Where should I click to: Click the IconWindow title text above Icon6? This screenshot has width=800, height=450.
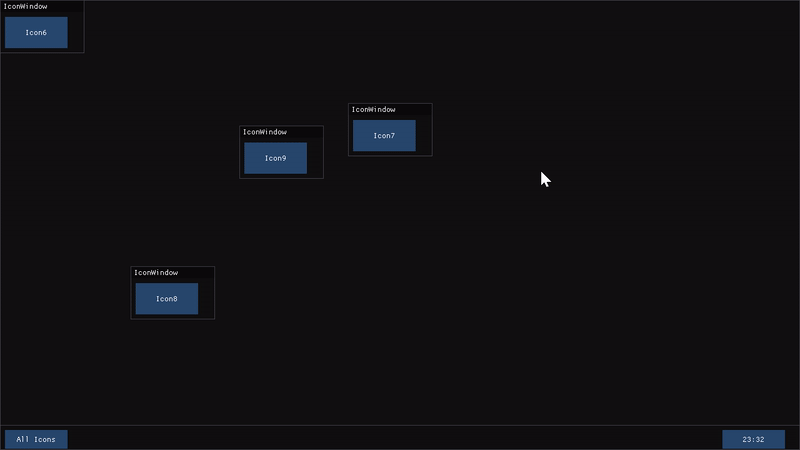point(25,6)
